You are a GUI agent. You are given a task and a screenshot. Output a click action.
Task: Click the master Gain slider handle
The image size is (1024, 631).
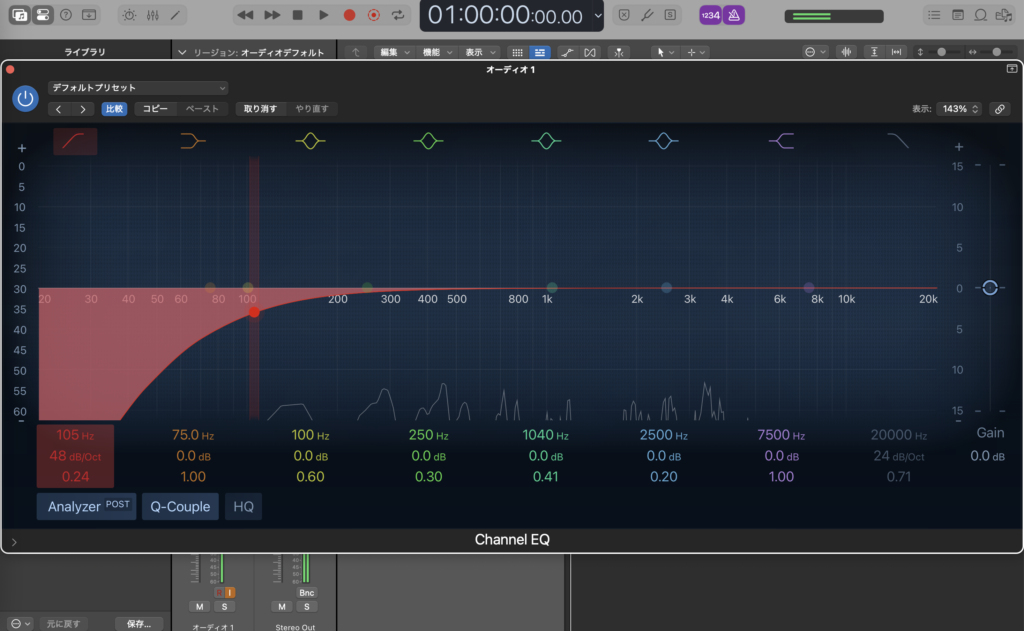tap(990, 287)
